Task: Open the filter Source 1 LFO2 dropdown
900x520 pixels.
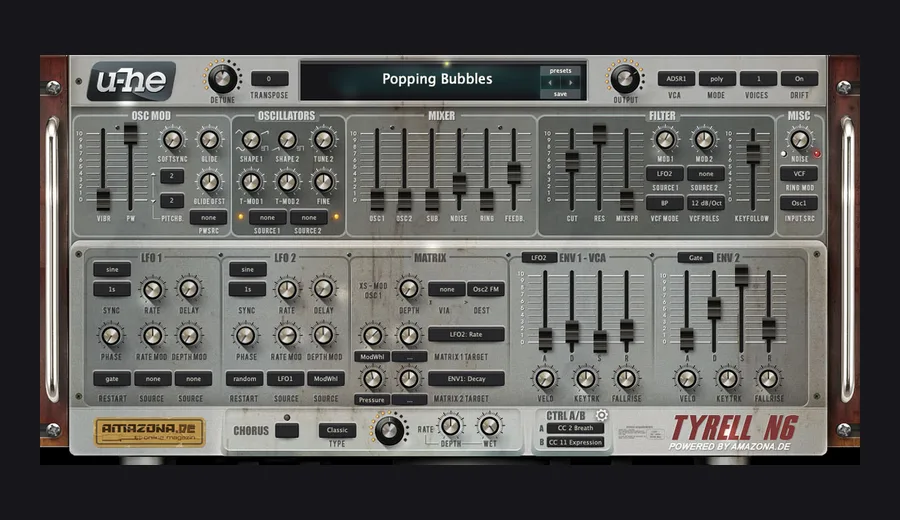Action: point(664,173)
